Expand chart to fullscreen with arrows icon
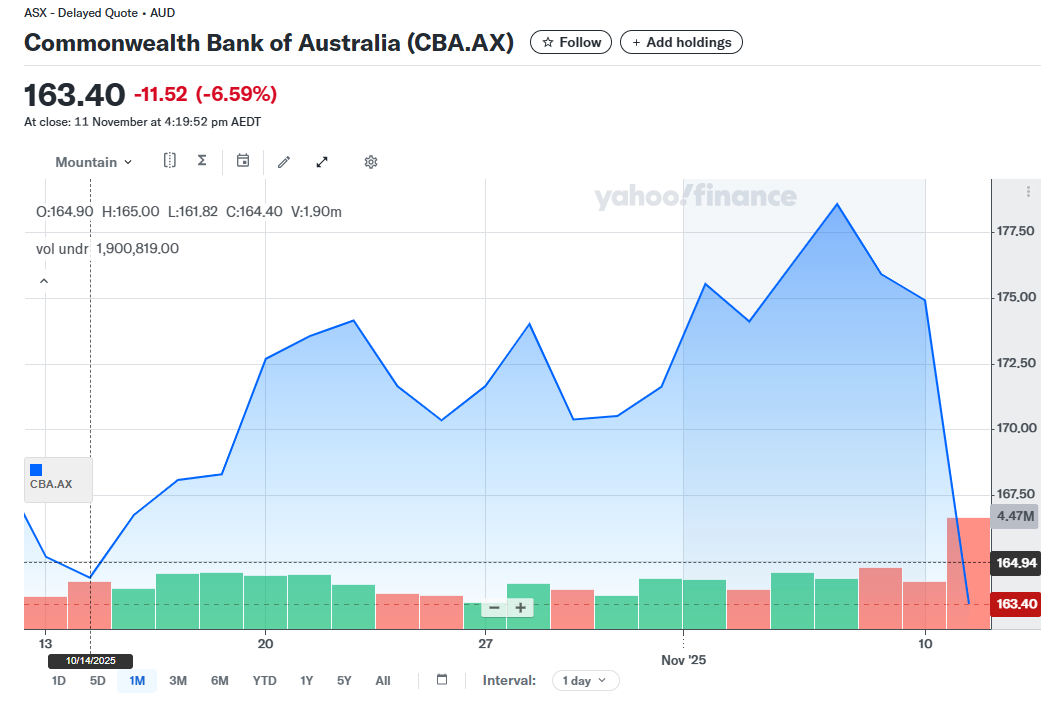Image resolution: width=1052 pixels, height=708 pixels. [321, 161]
